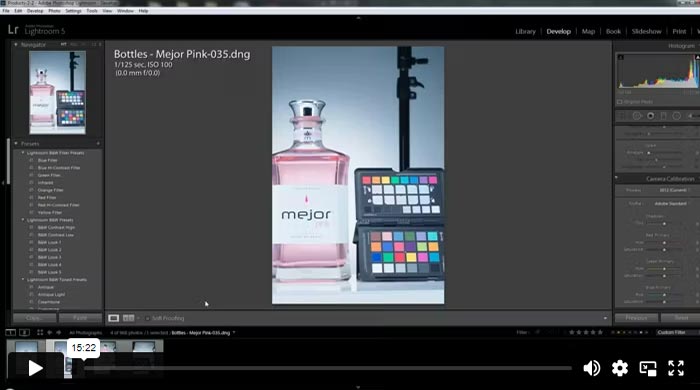The width and height of the screenshot is (700, 390).
Task: Toggle the Original Photo checkbox
Action: [x=620, y=102]
